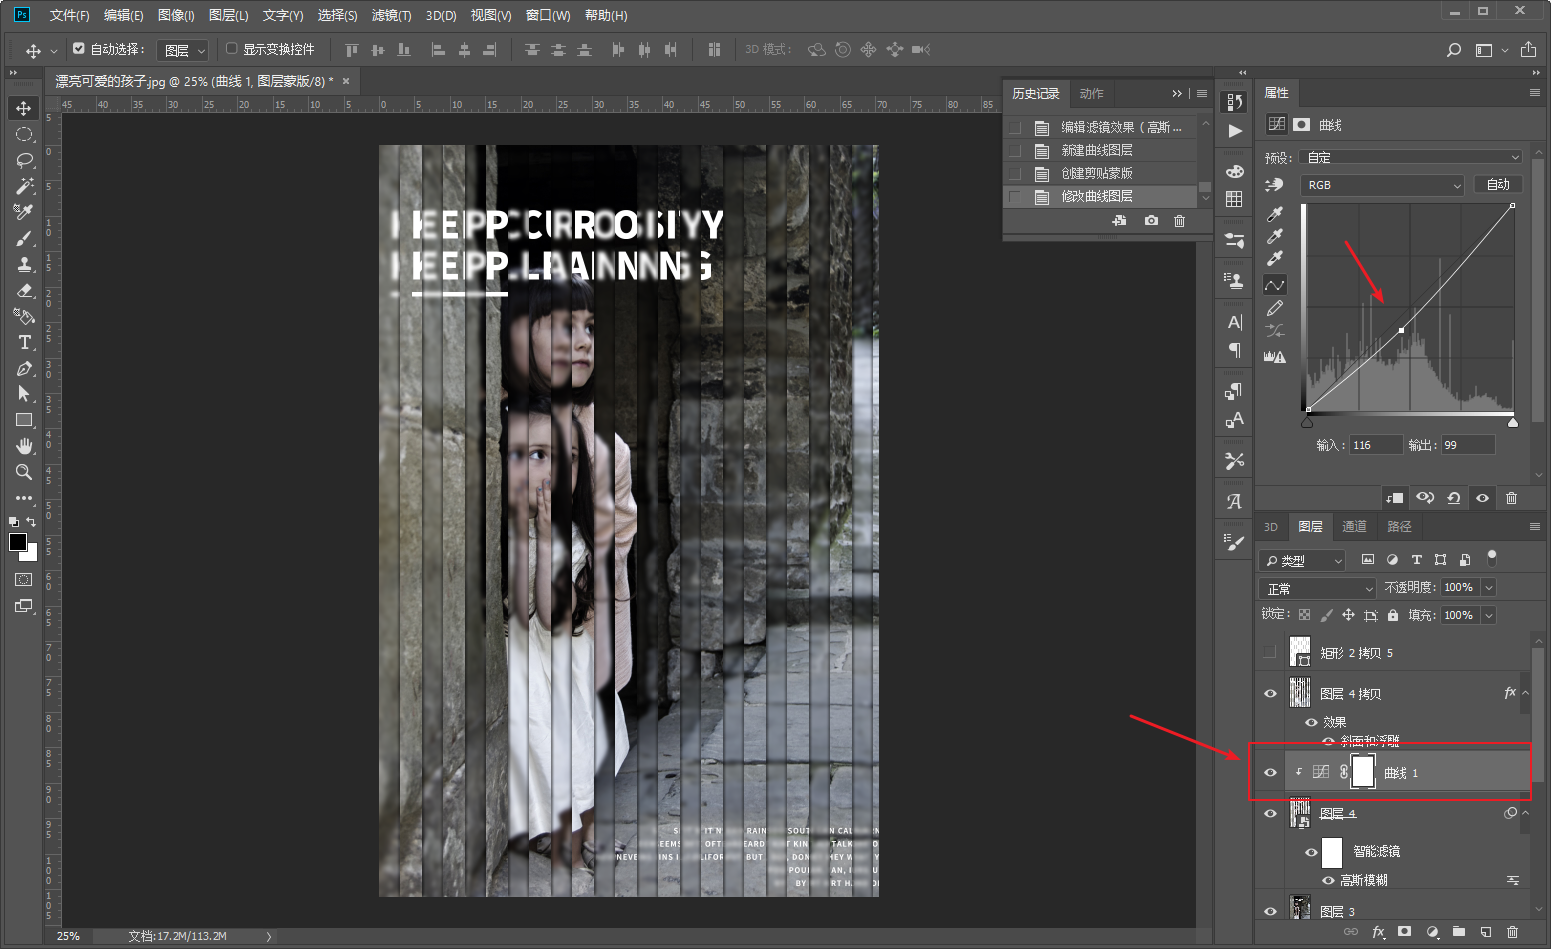Add layer mask icon in Layers footer
1551x949 pixels.
(1405, 932)
